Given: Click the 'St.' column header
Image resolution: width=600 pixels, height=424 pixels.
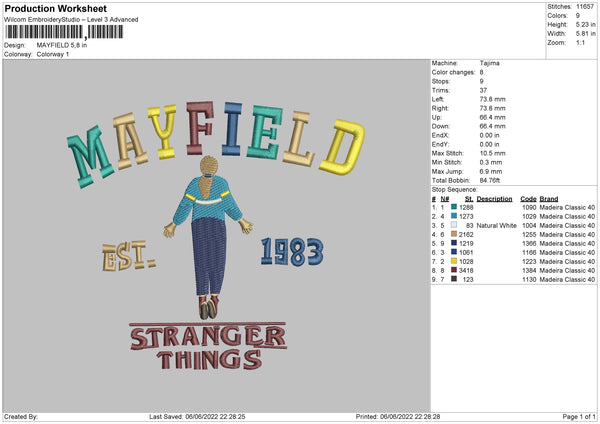Looking at the screenshot, I should point(469,199).
